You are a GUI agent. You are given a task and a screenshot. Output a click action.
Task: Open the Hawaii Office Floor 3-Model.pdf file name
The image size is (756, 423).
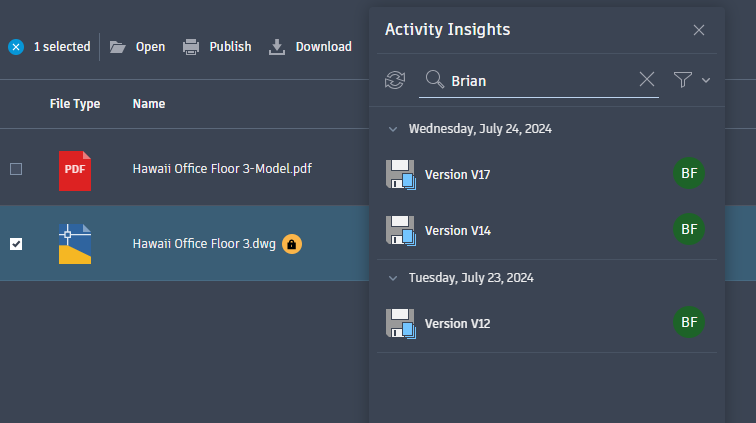pyautogui.click(x=222, y=169)
